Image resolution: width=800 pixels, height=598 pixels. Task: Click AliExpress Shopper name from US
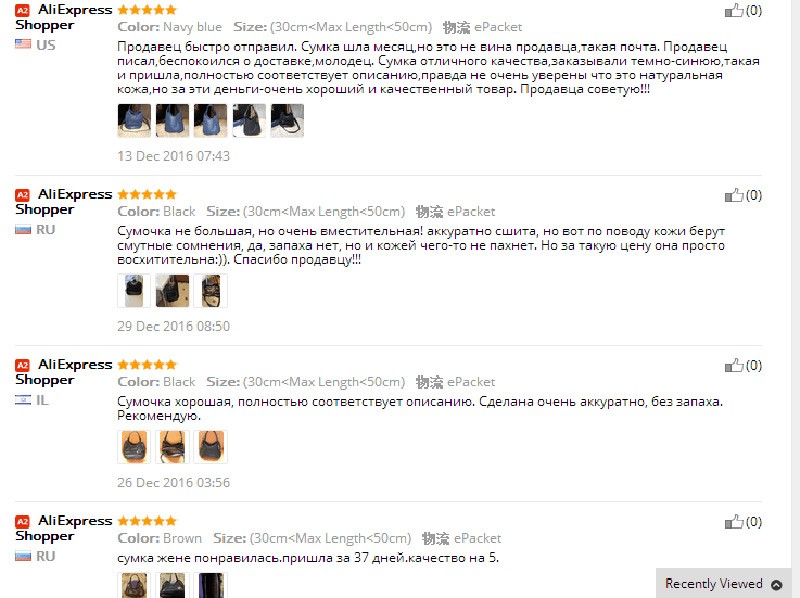point(63,17)
